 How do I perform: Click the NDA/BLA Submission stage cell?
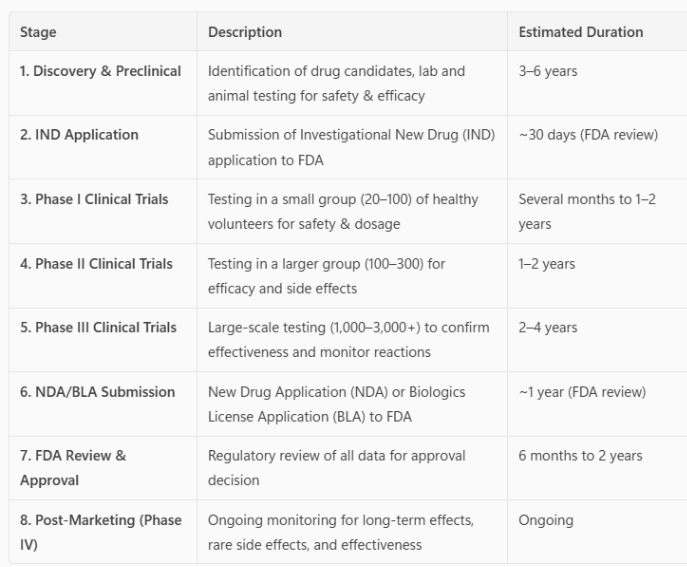coord(97,392)
